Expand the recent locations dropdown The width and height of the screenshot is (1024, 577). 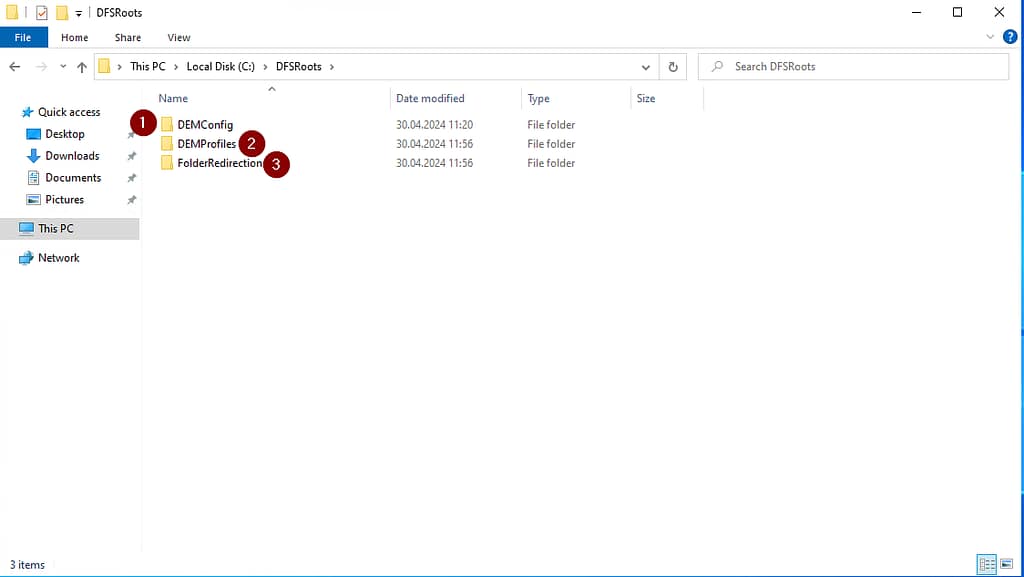pyautogui.click(x=63, y=67)
